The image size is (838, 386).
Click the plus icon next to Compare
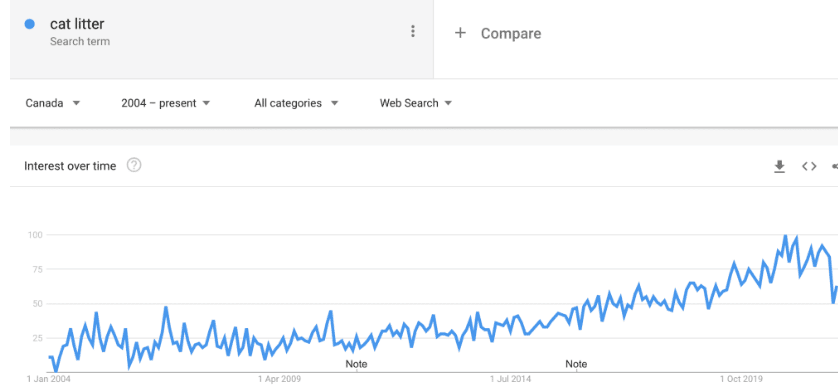(460, 33)
